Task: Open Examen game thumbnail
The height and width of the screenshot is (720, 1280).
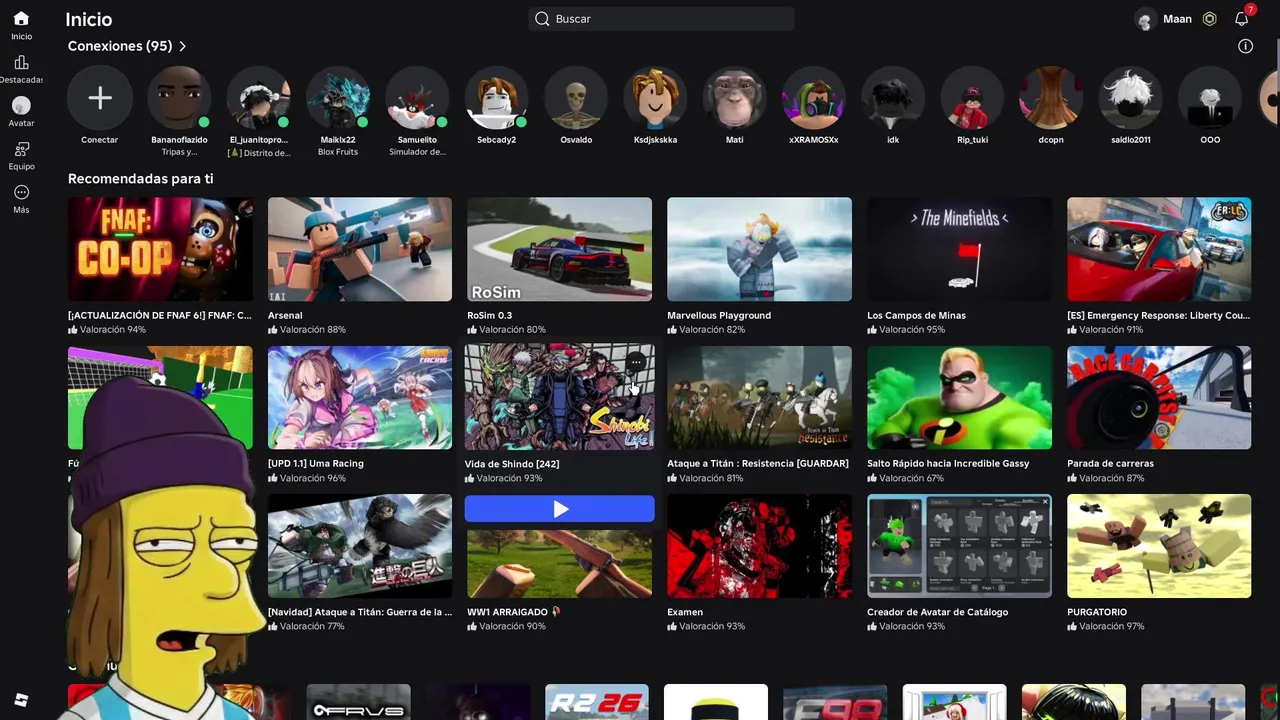Action: click(760, 546)
